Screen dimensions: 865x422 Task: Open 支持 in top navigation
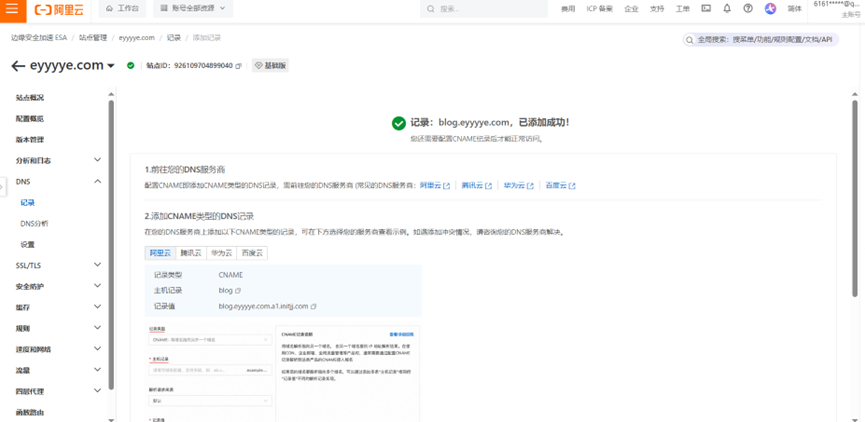pyautogui.click(x=657, y=9)
